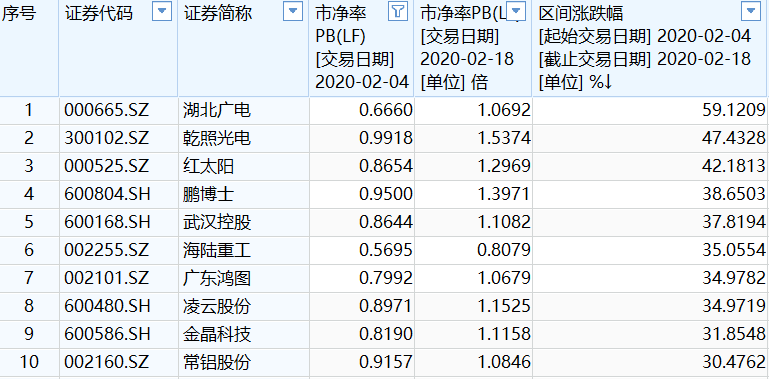Select PB value 1.1158 cell
Viewport: 769px width, 379px height.
pos(473,334)
